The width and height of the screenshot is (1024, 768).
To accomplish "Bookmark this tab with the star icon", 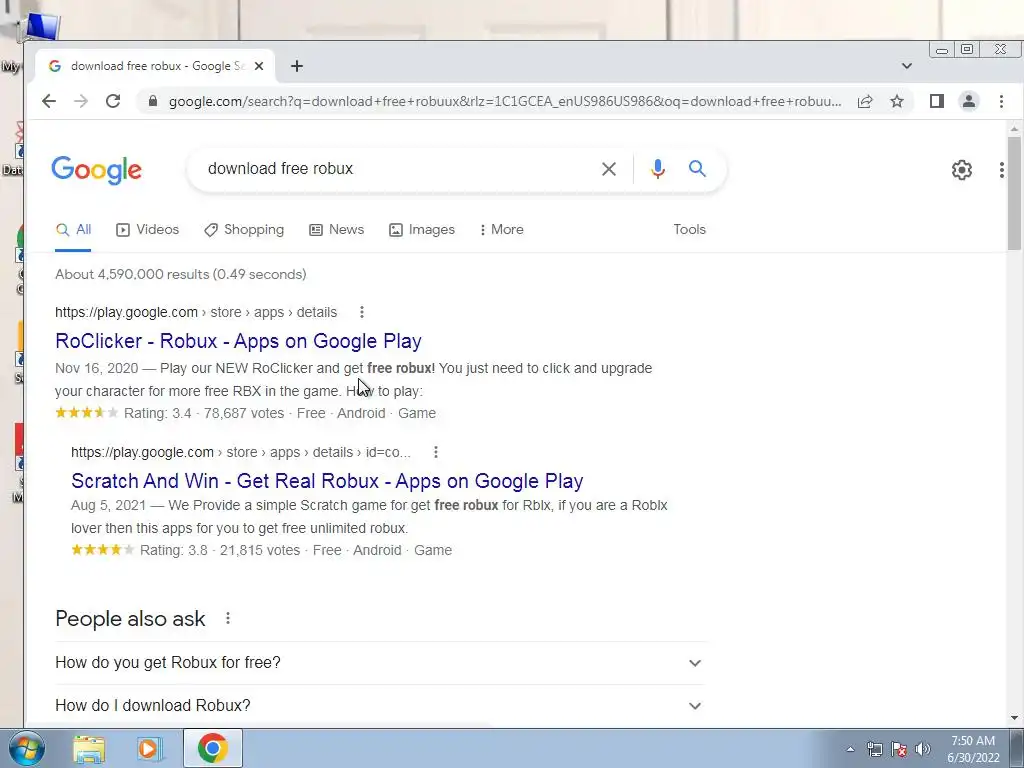I will coord(897,101).
